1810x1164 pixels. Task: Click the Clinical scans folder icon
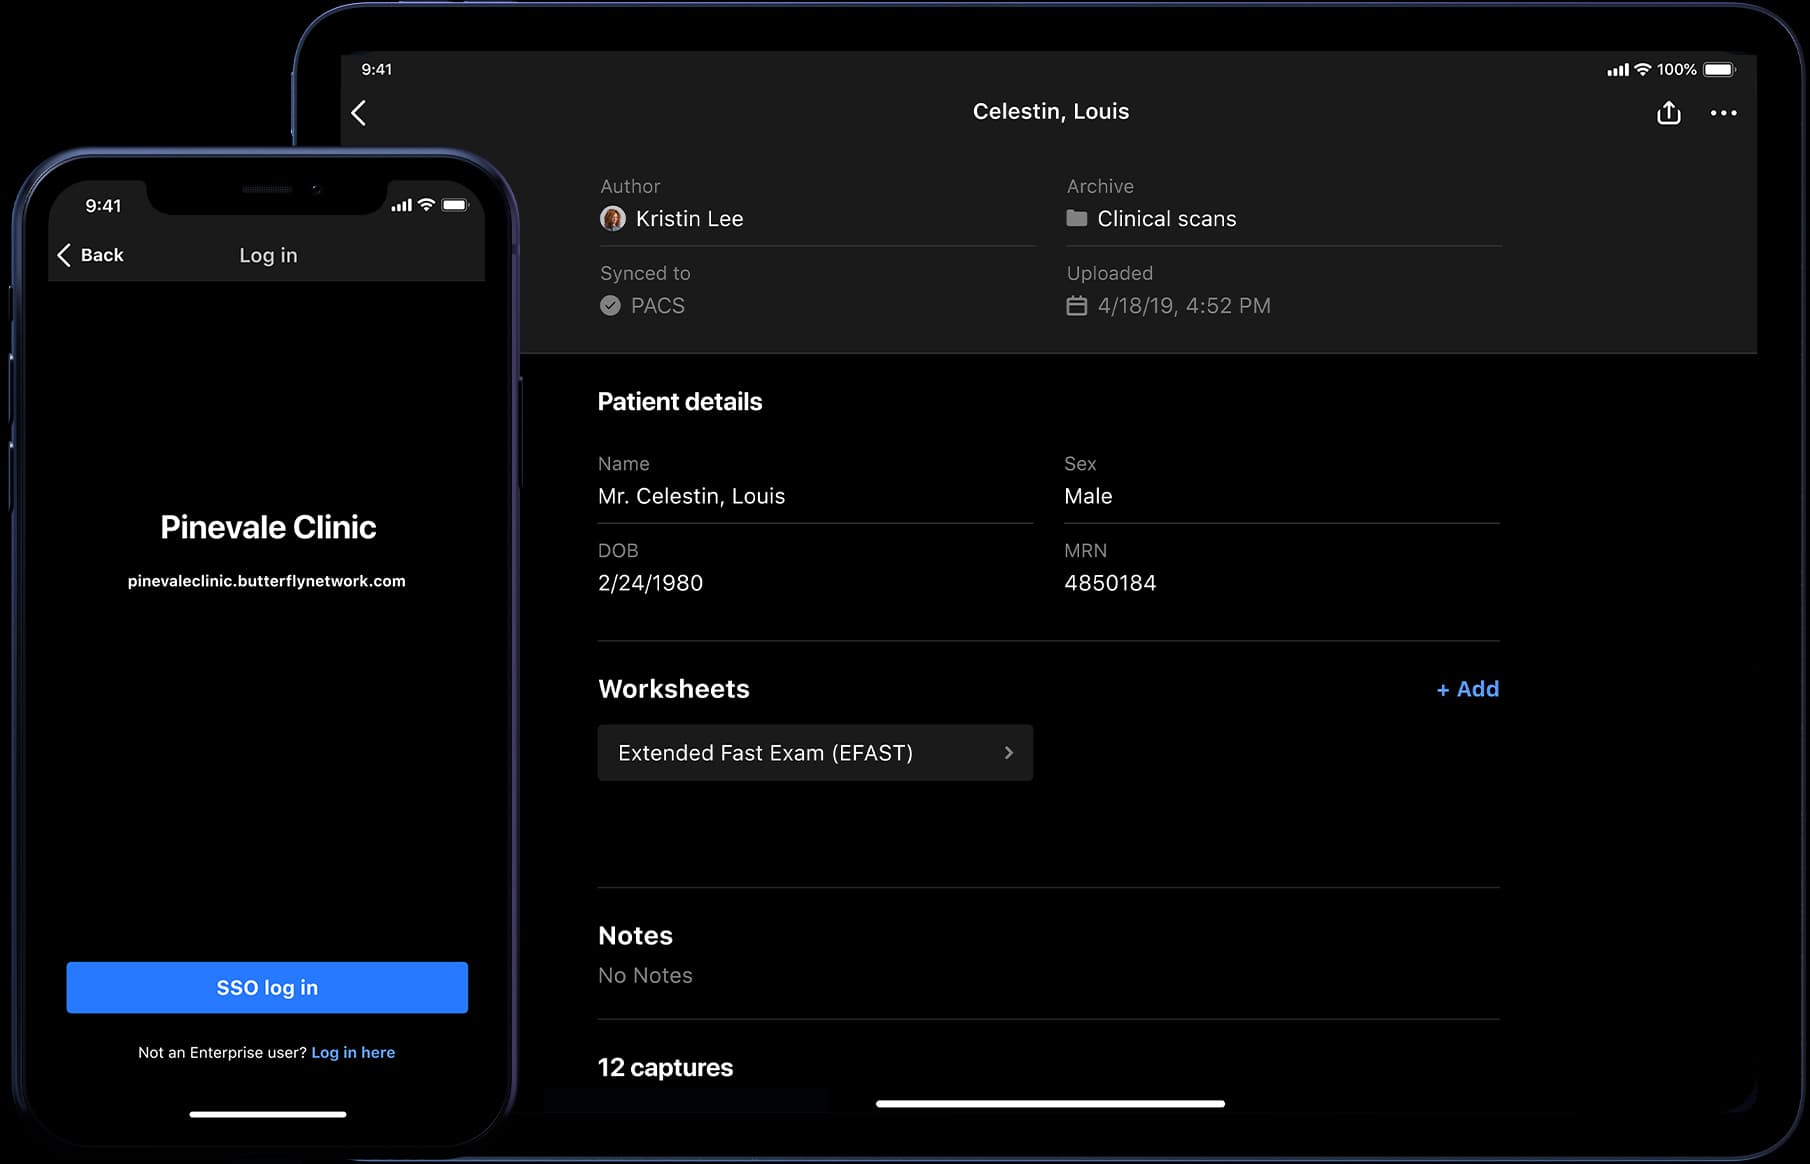(x=1076, y=218)
